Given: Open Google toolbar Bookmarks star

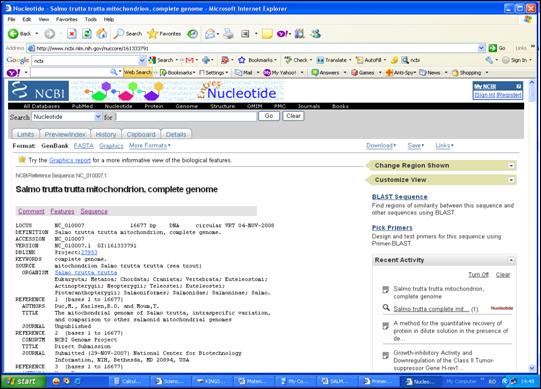Looking at the screenshot, I should click(x=242, y=60).
